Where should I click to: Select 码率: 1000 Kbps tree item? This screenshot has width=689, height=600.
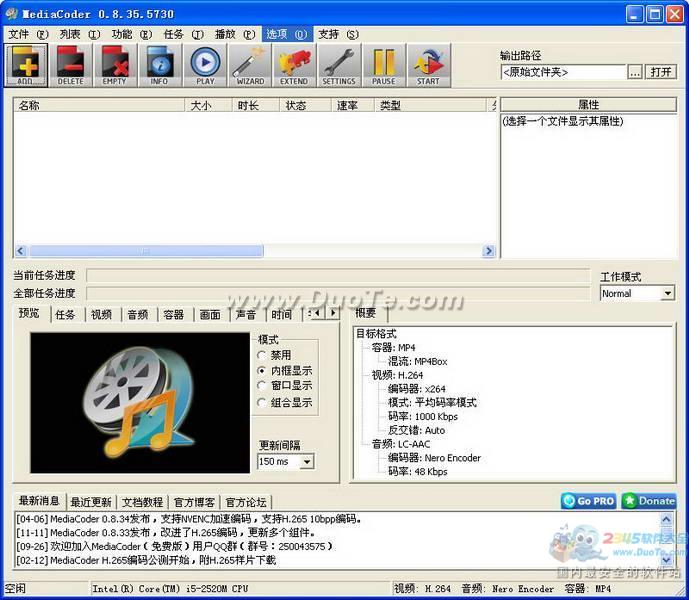point(423,416)
